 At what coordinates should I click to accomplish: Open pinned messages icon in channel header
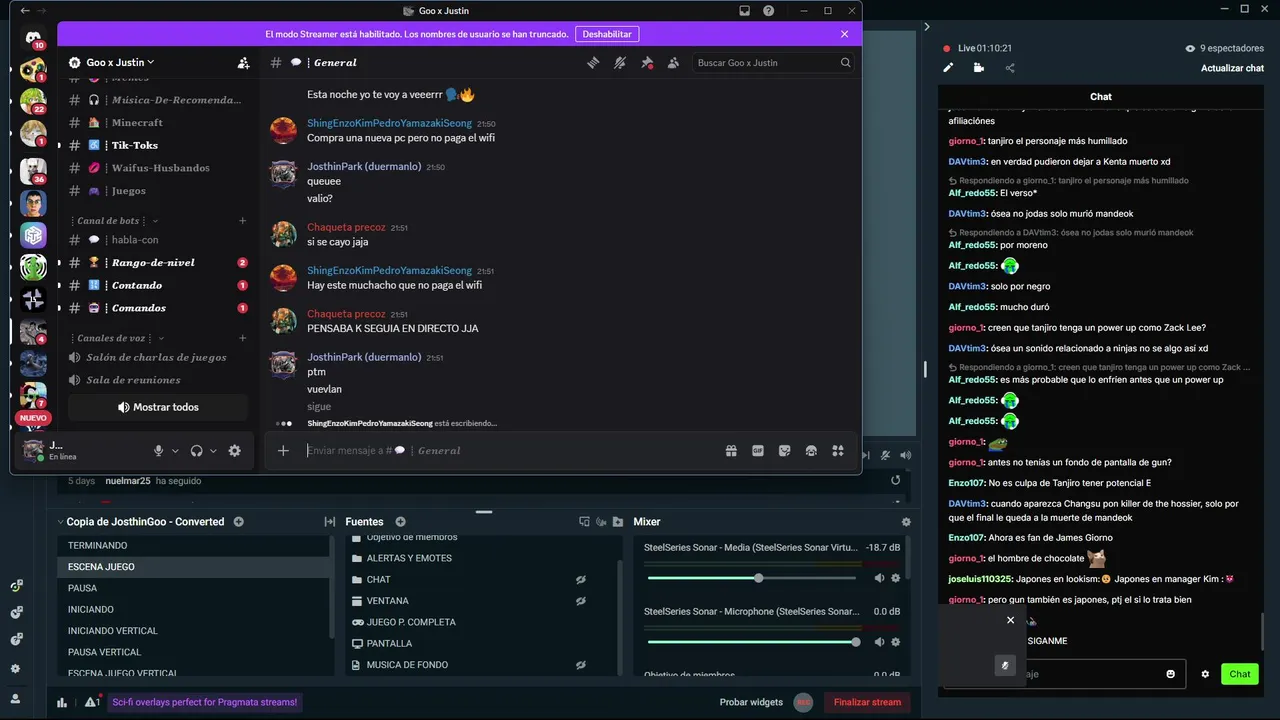[x=647, y=63]
